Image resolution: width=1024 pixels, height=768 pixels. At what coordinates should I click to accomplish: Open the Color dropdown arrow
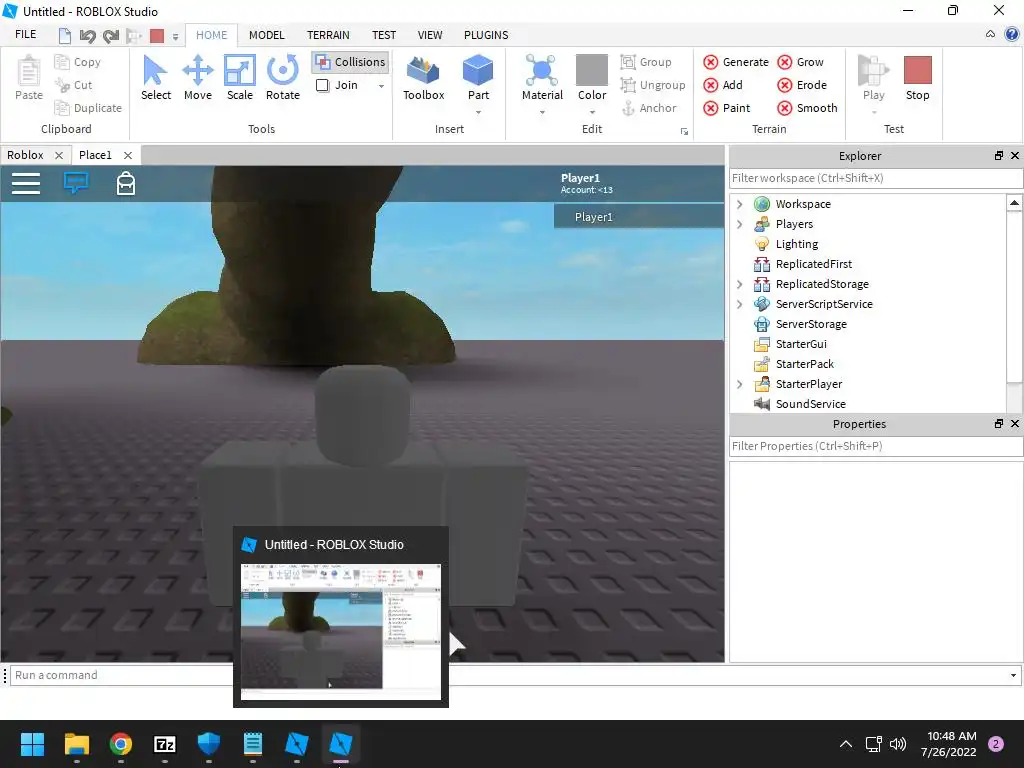click(592, 112)
